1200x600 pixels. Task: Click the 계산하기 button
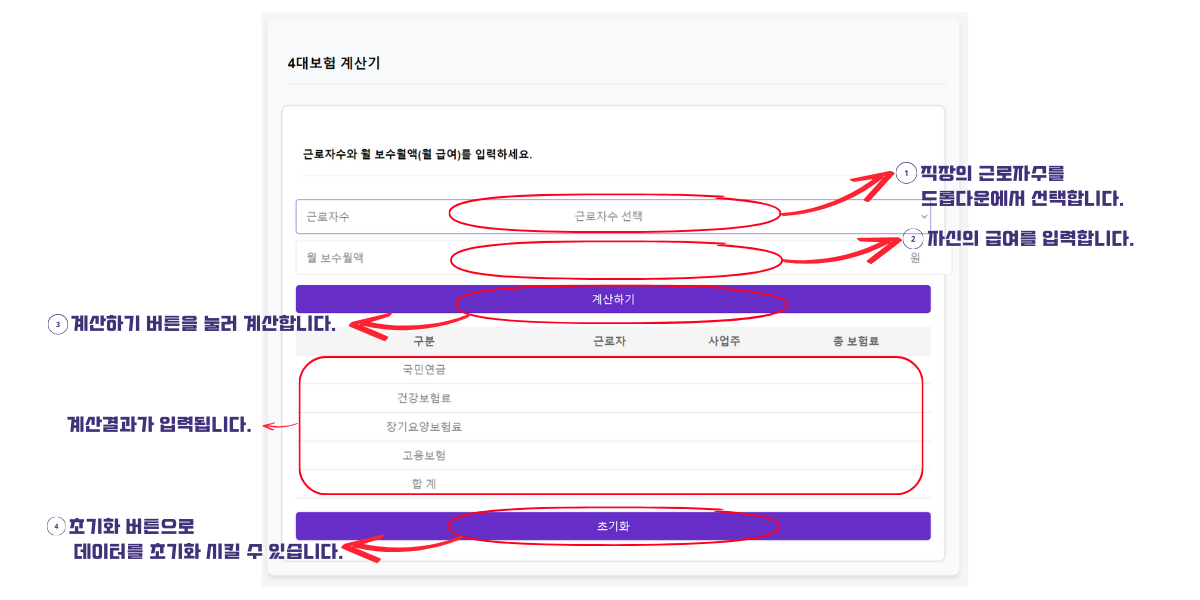coord(613,299)
